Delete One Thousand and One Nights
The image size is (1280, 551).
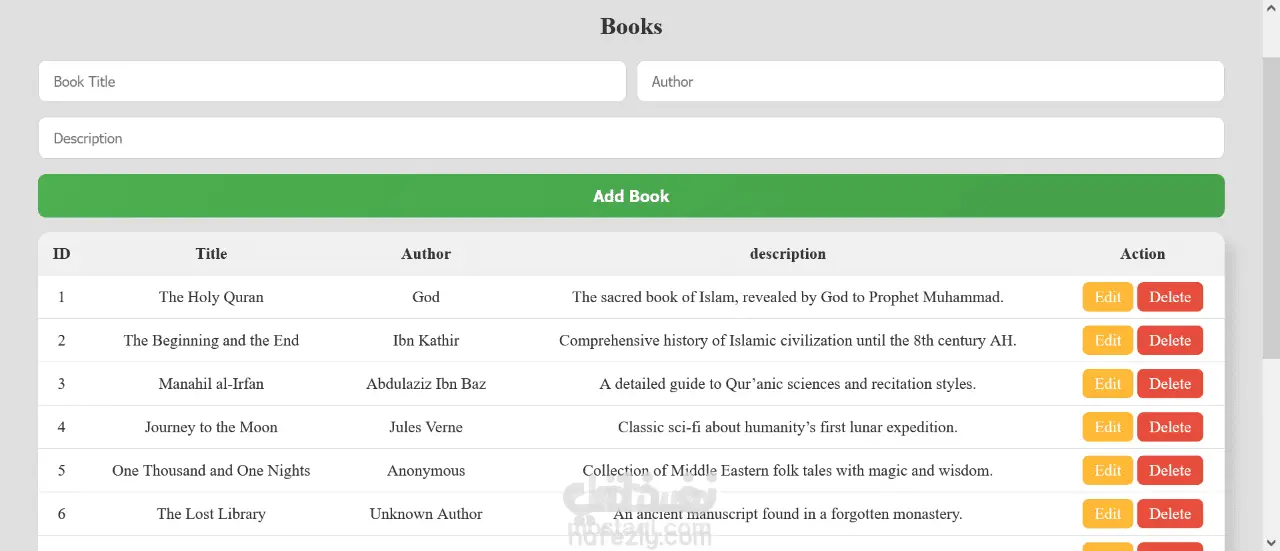[1169, 470]
